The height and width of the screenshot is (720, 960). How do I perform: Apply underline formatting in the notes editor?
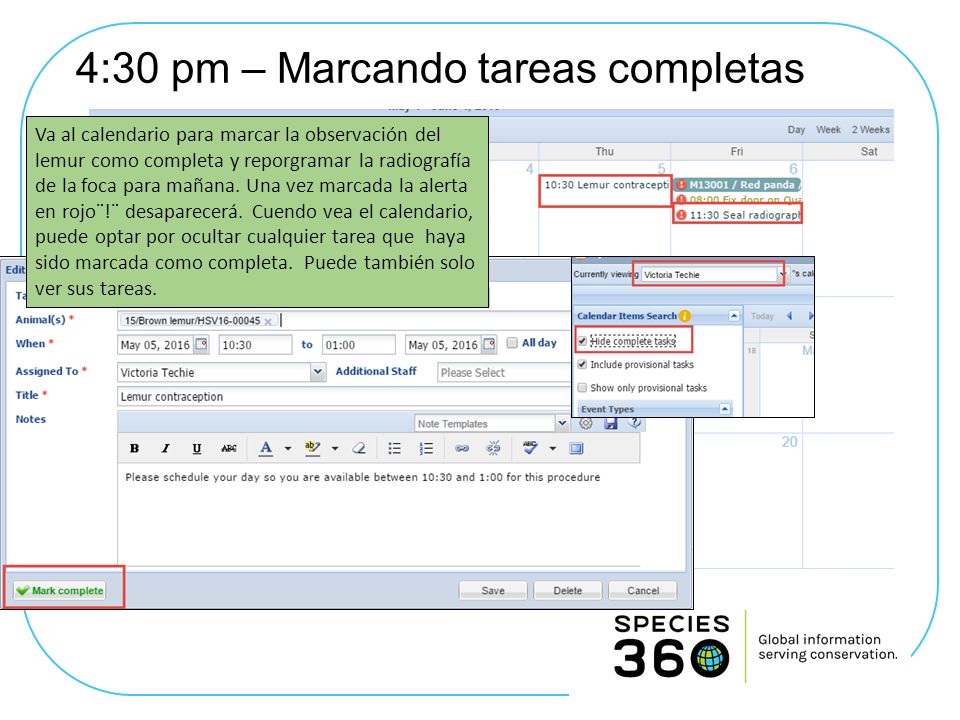click(x=197, y=449)
